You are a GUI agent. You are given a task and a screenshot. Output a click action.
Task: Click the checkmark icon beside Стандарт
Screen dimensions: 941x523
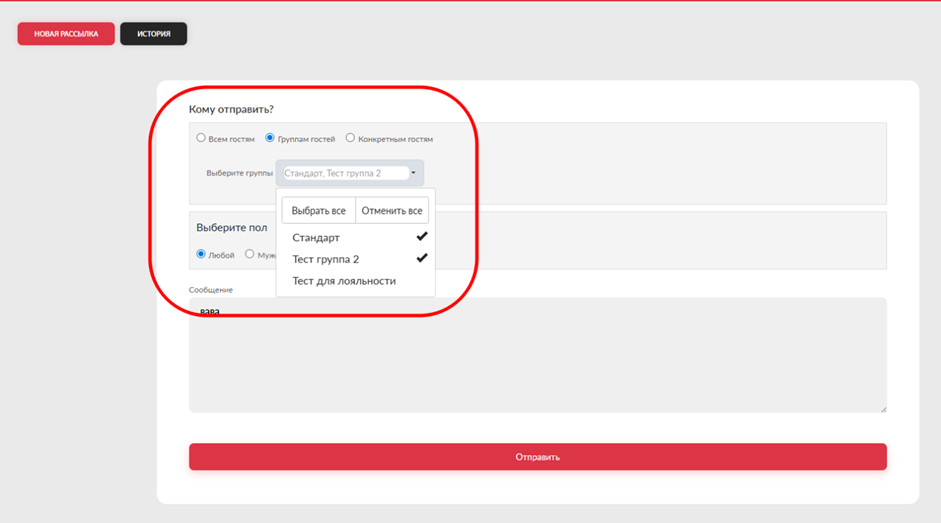click(x=422, y=237)
